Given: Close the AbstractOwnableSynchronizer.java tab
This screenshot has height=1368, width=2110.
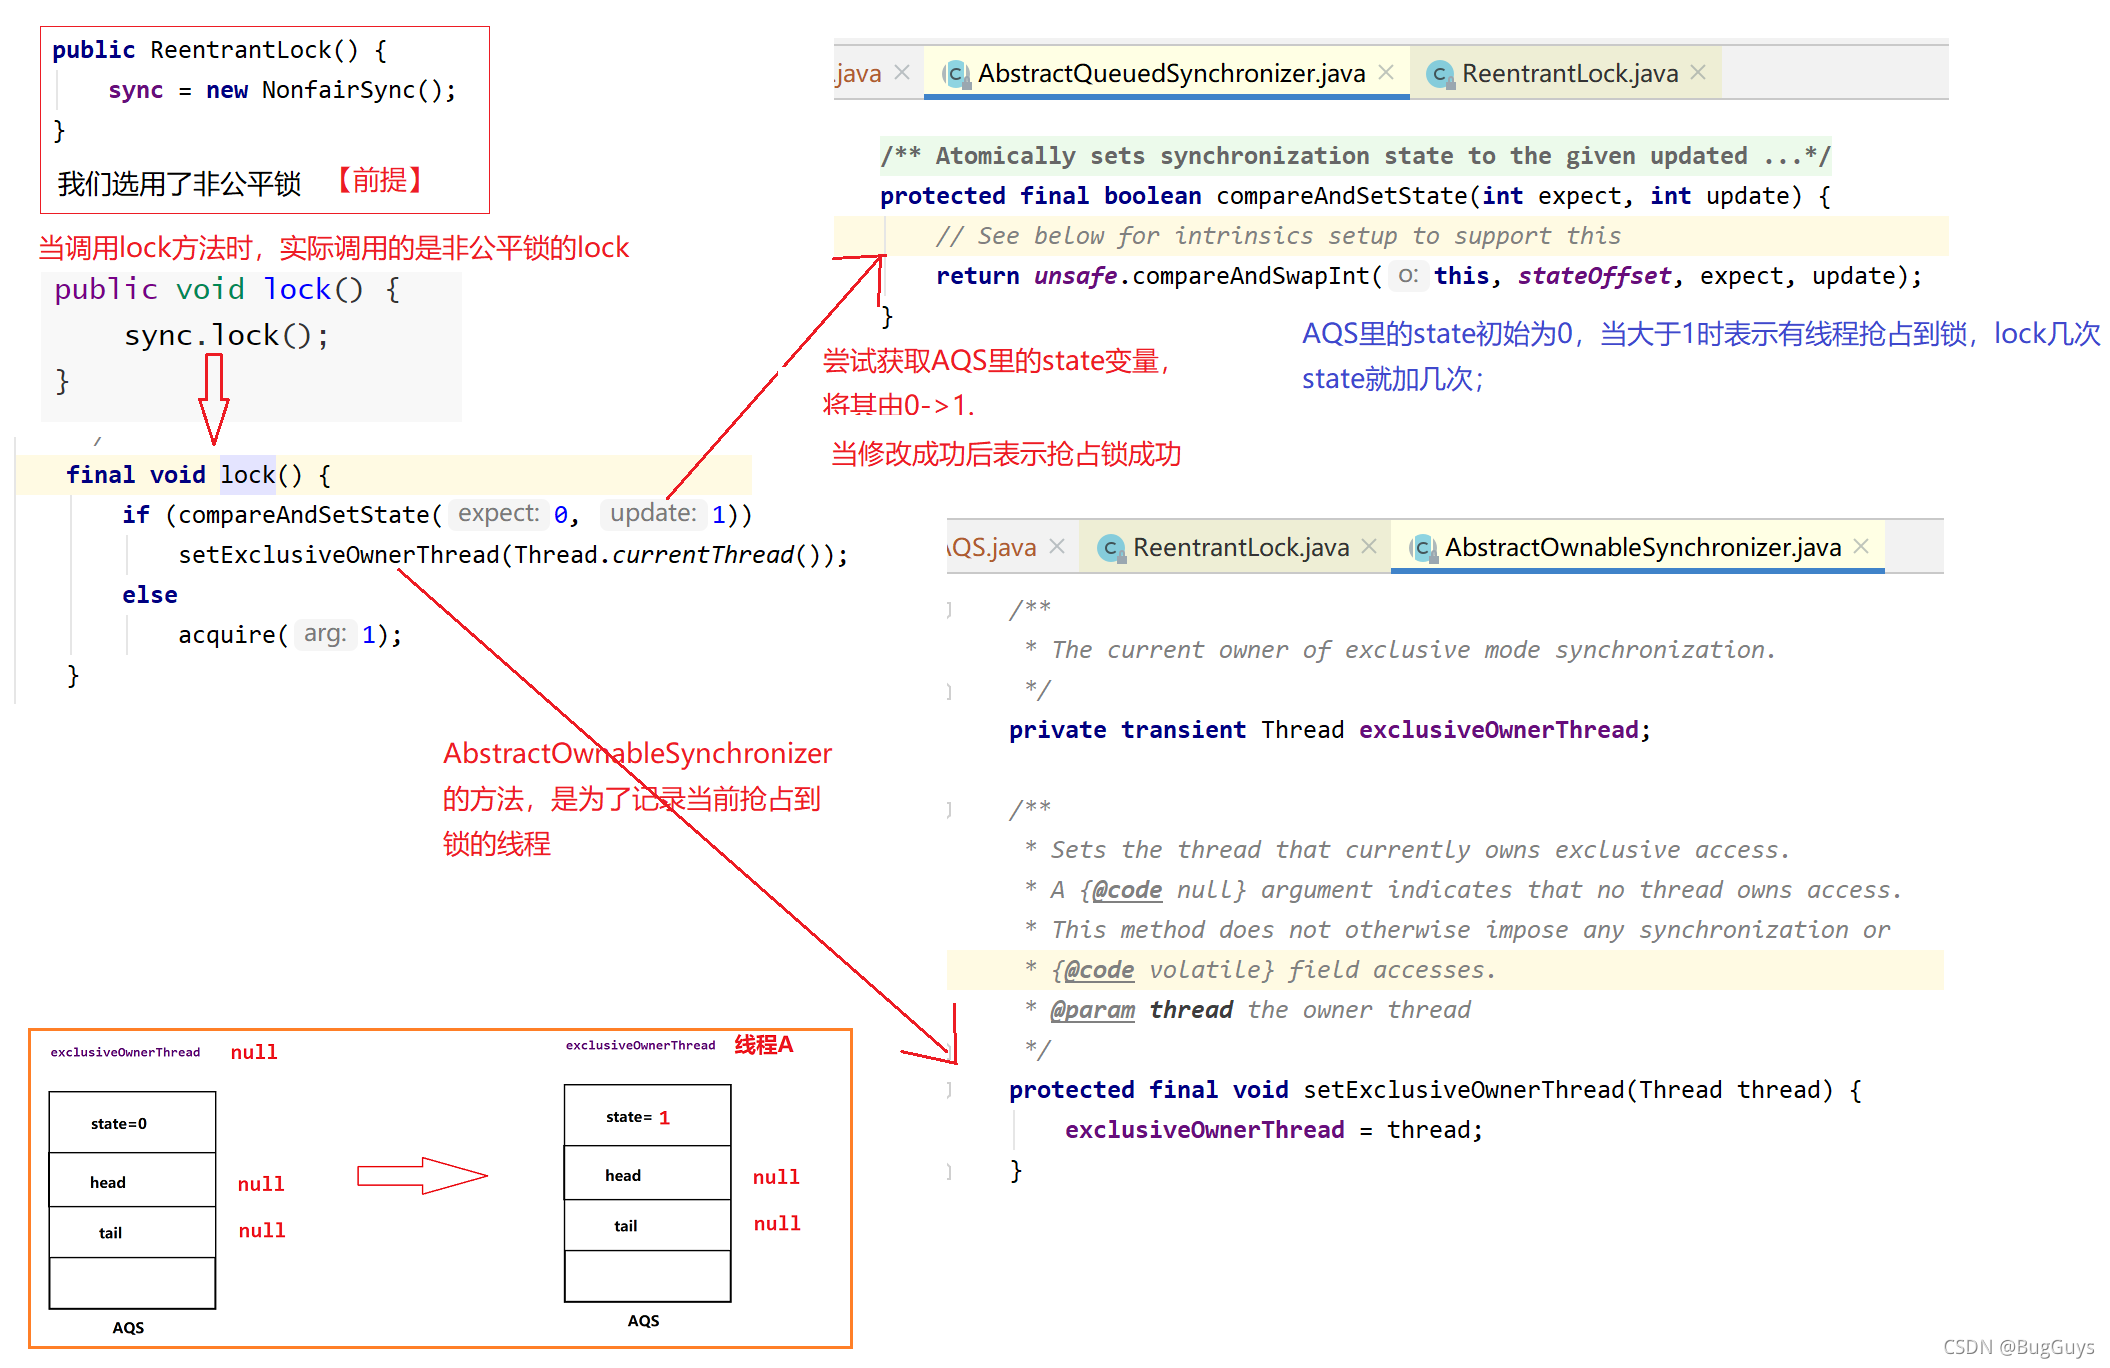Looking at the screenshot, I should point(1861,546).
